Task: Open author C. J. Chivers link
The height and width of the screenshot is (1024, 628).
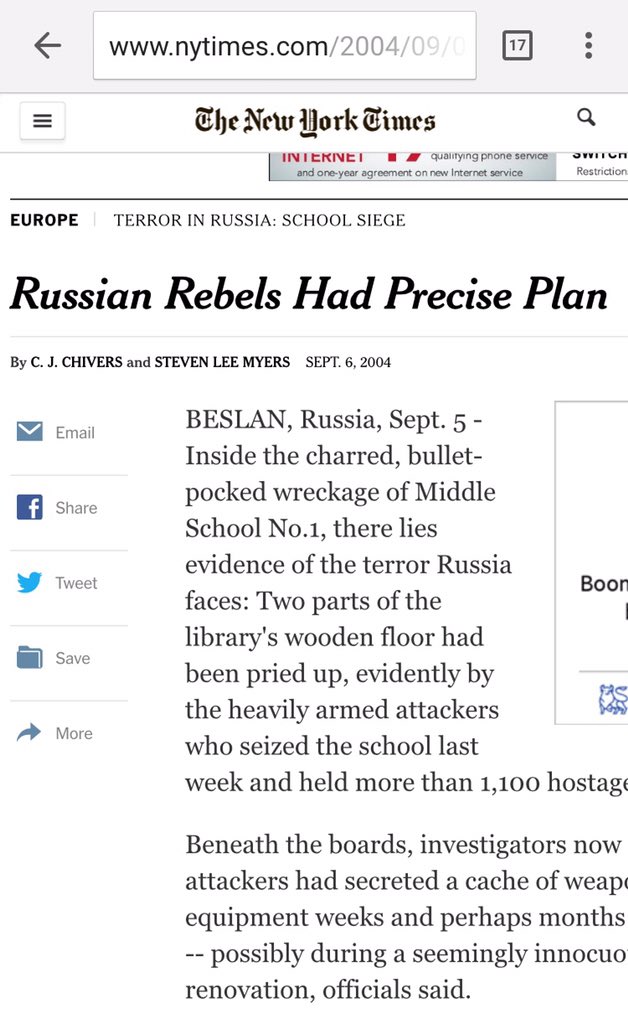Action: [x=77, y=362]
